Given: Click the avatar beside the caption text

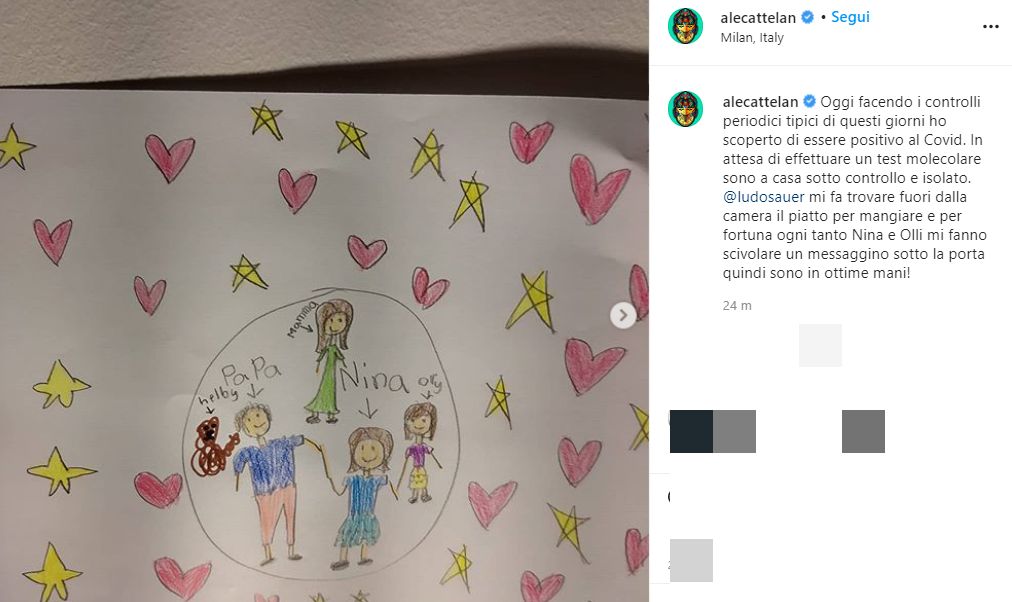Looking at the screenshot, I should (685, 109).
